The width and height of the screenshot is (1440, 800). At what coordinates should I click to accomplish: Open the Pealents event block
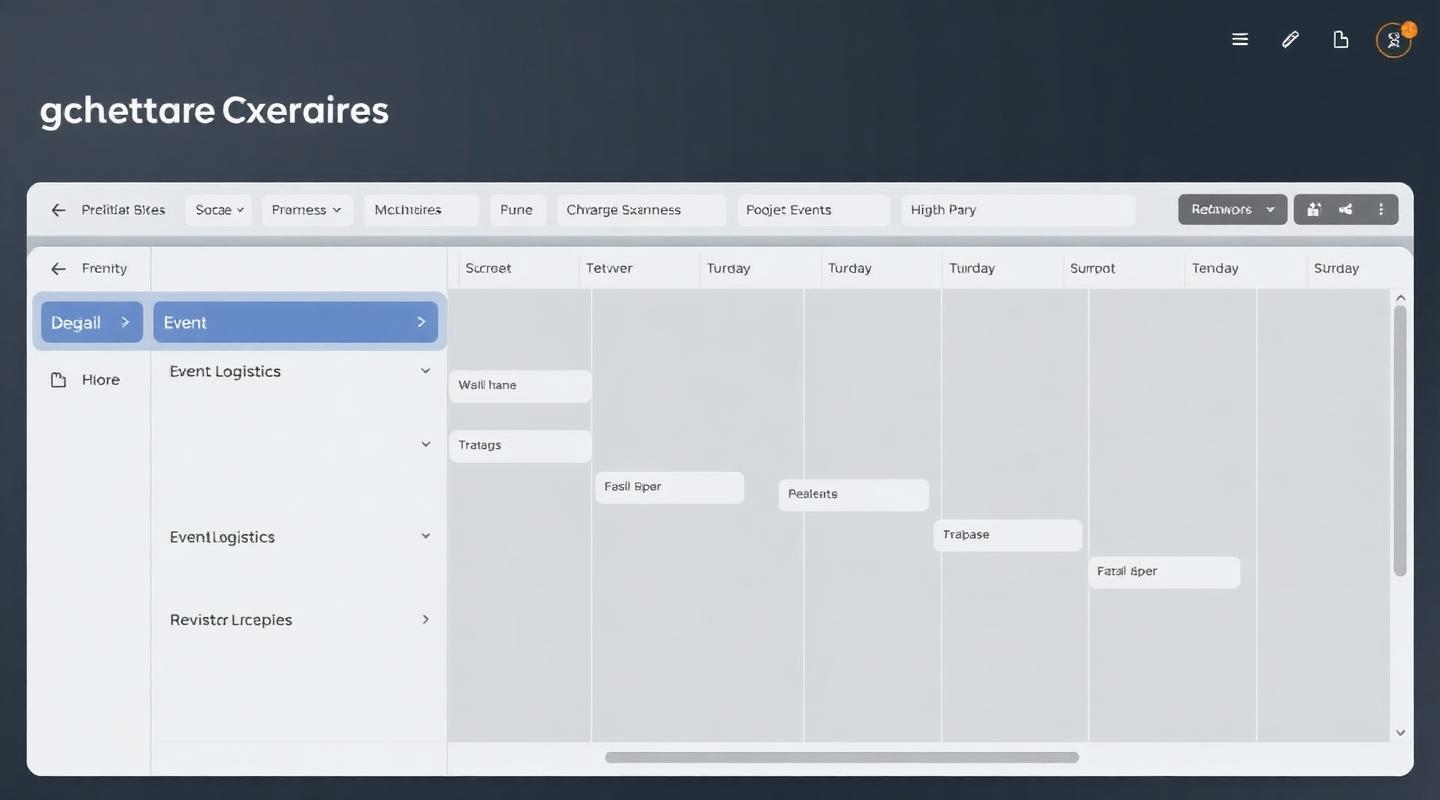(x=854, y=495)
